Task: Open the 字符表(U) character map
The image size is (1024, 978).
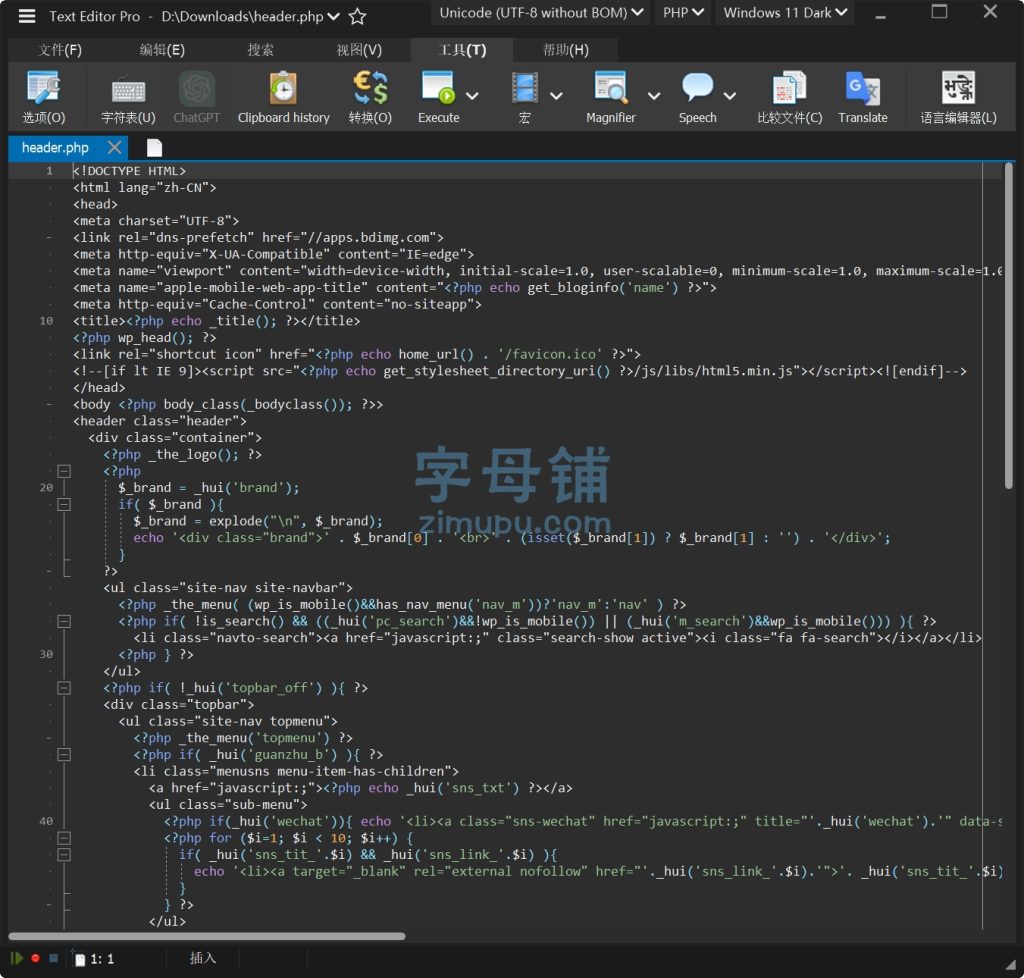Action: pos(128,97)
